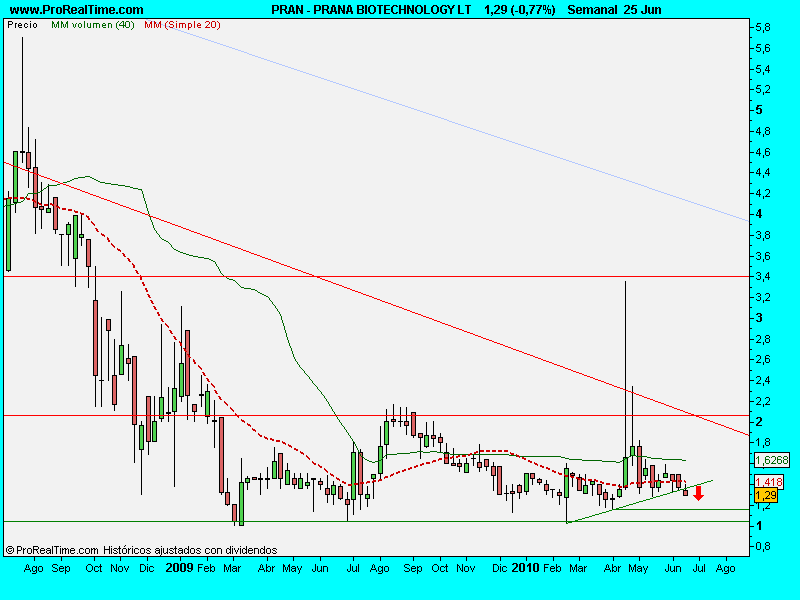The width and height of the screenshot is (800, 600).
Task: Click the bold 1 value on price axis
Action: pyautogui.click(x=759, y=526)
